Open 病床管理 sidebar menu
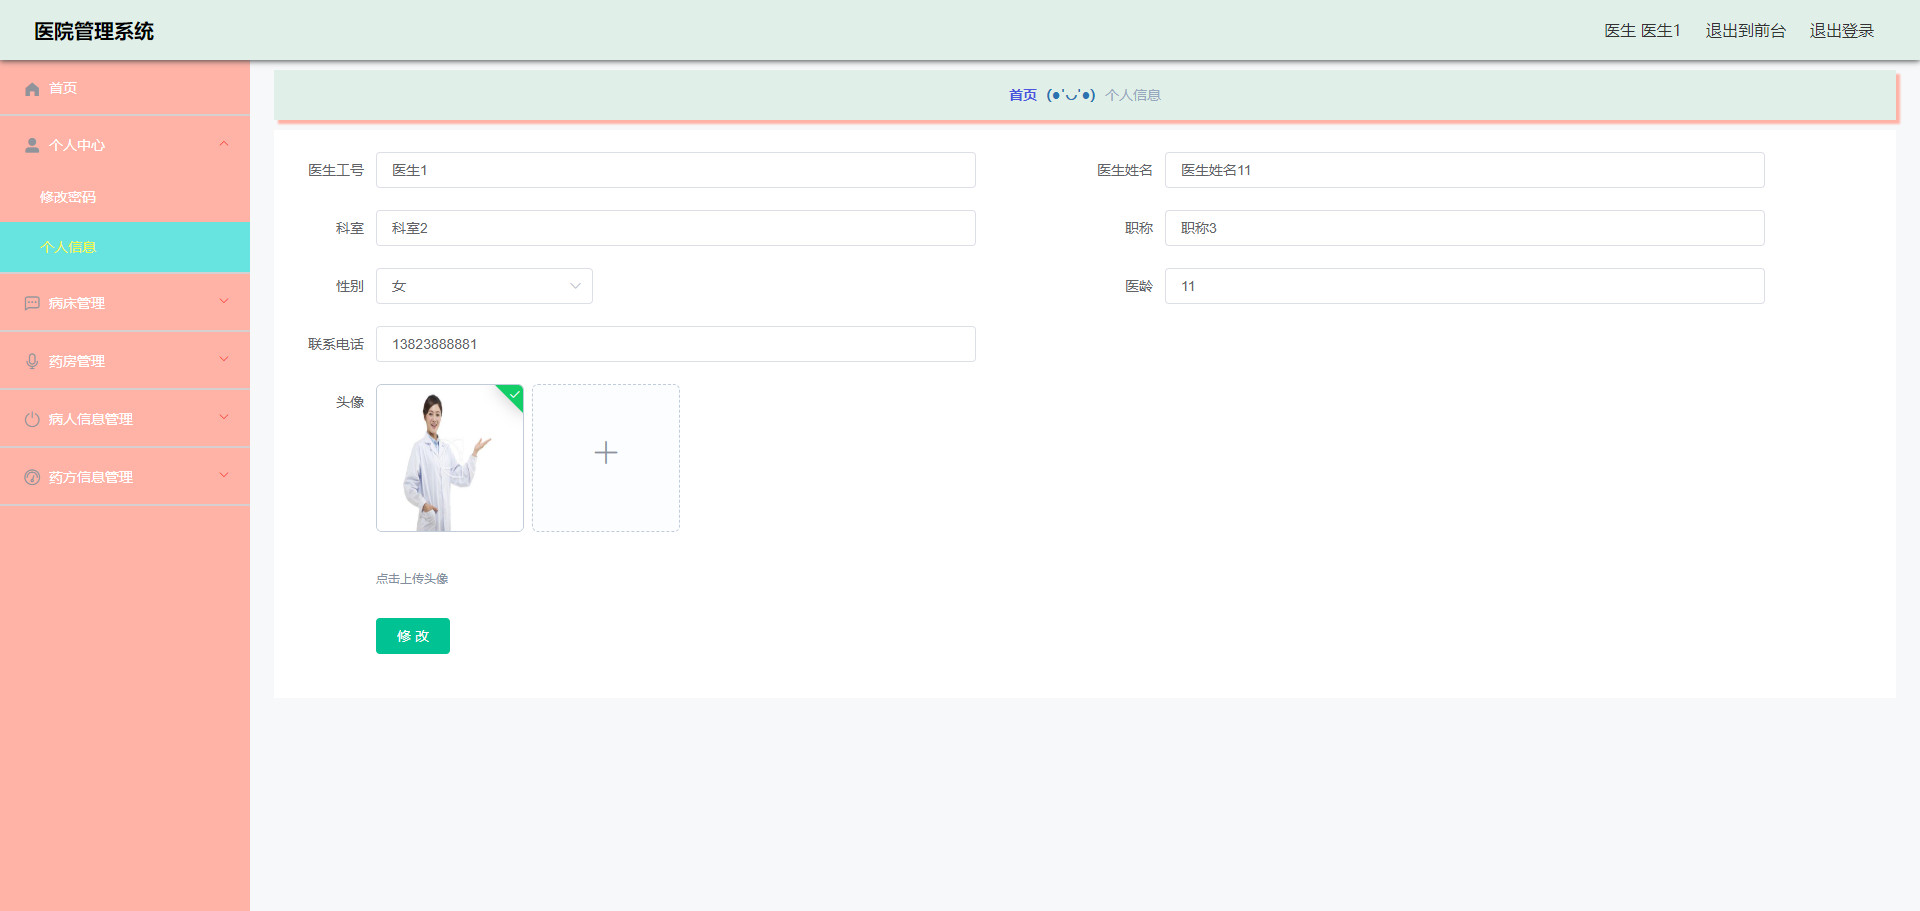 [x=125, y=303]
